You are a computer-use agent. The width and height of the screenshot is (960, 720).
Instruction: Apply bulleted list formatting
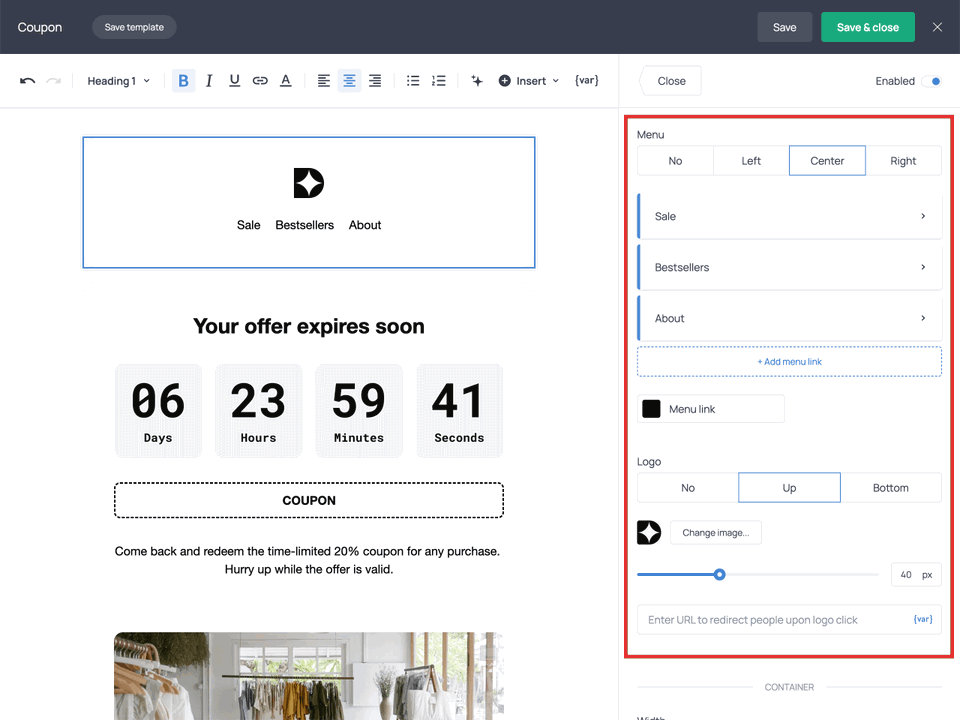pyautogui.click(x=413, y=81)
